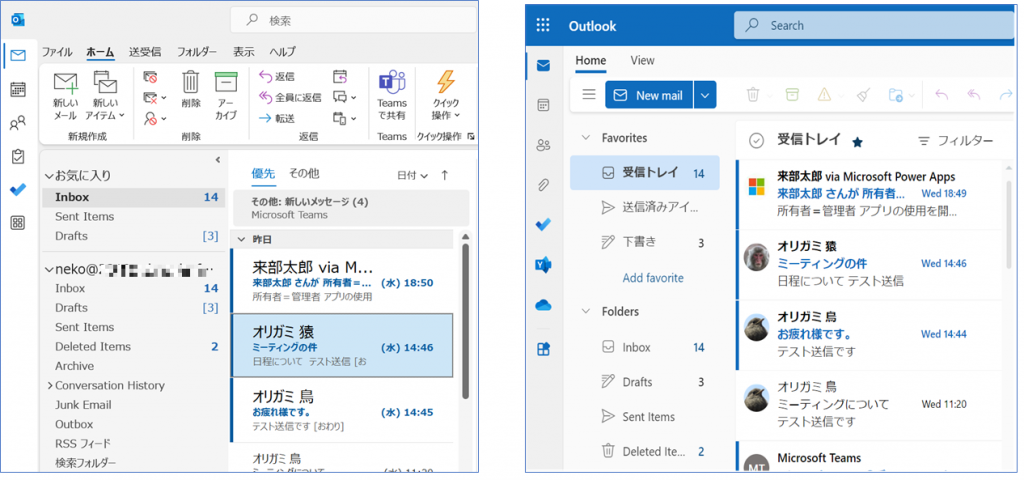
Task: Expand Conversation History in classic folder pane
Action: pyautogui.click(x=50, y=385)
